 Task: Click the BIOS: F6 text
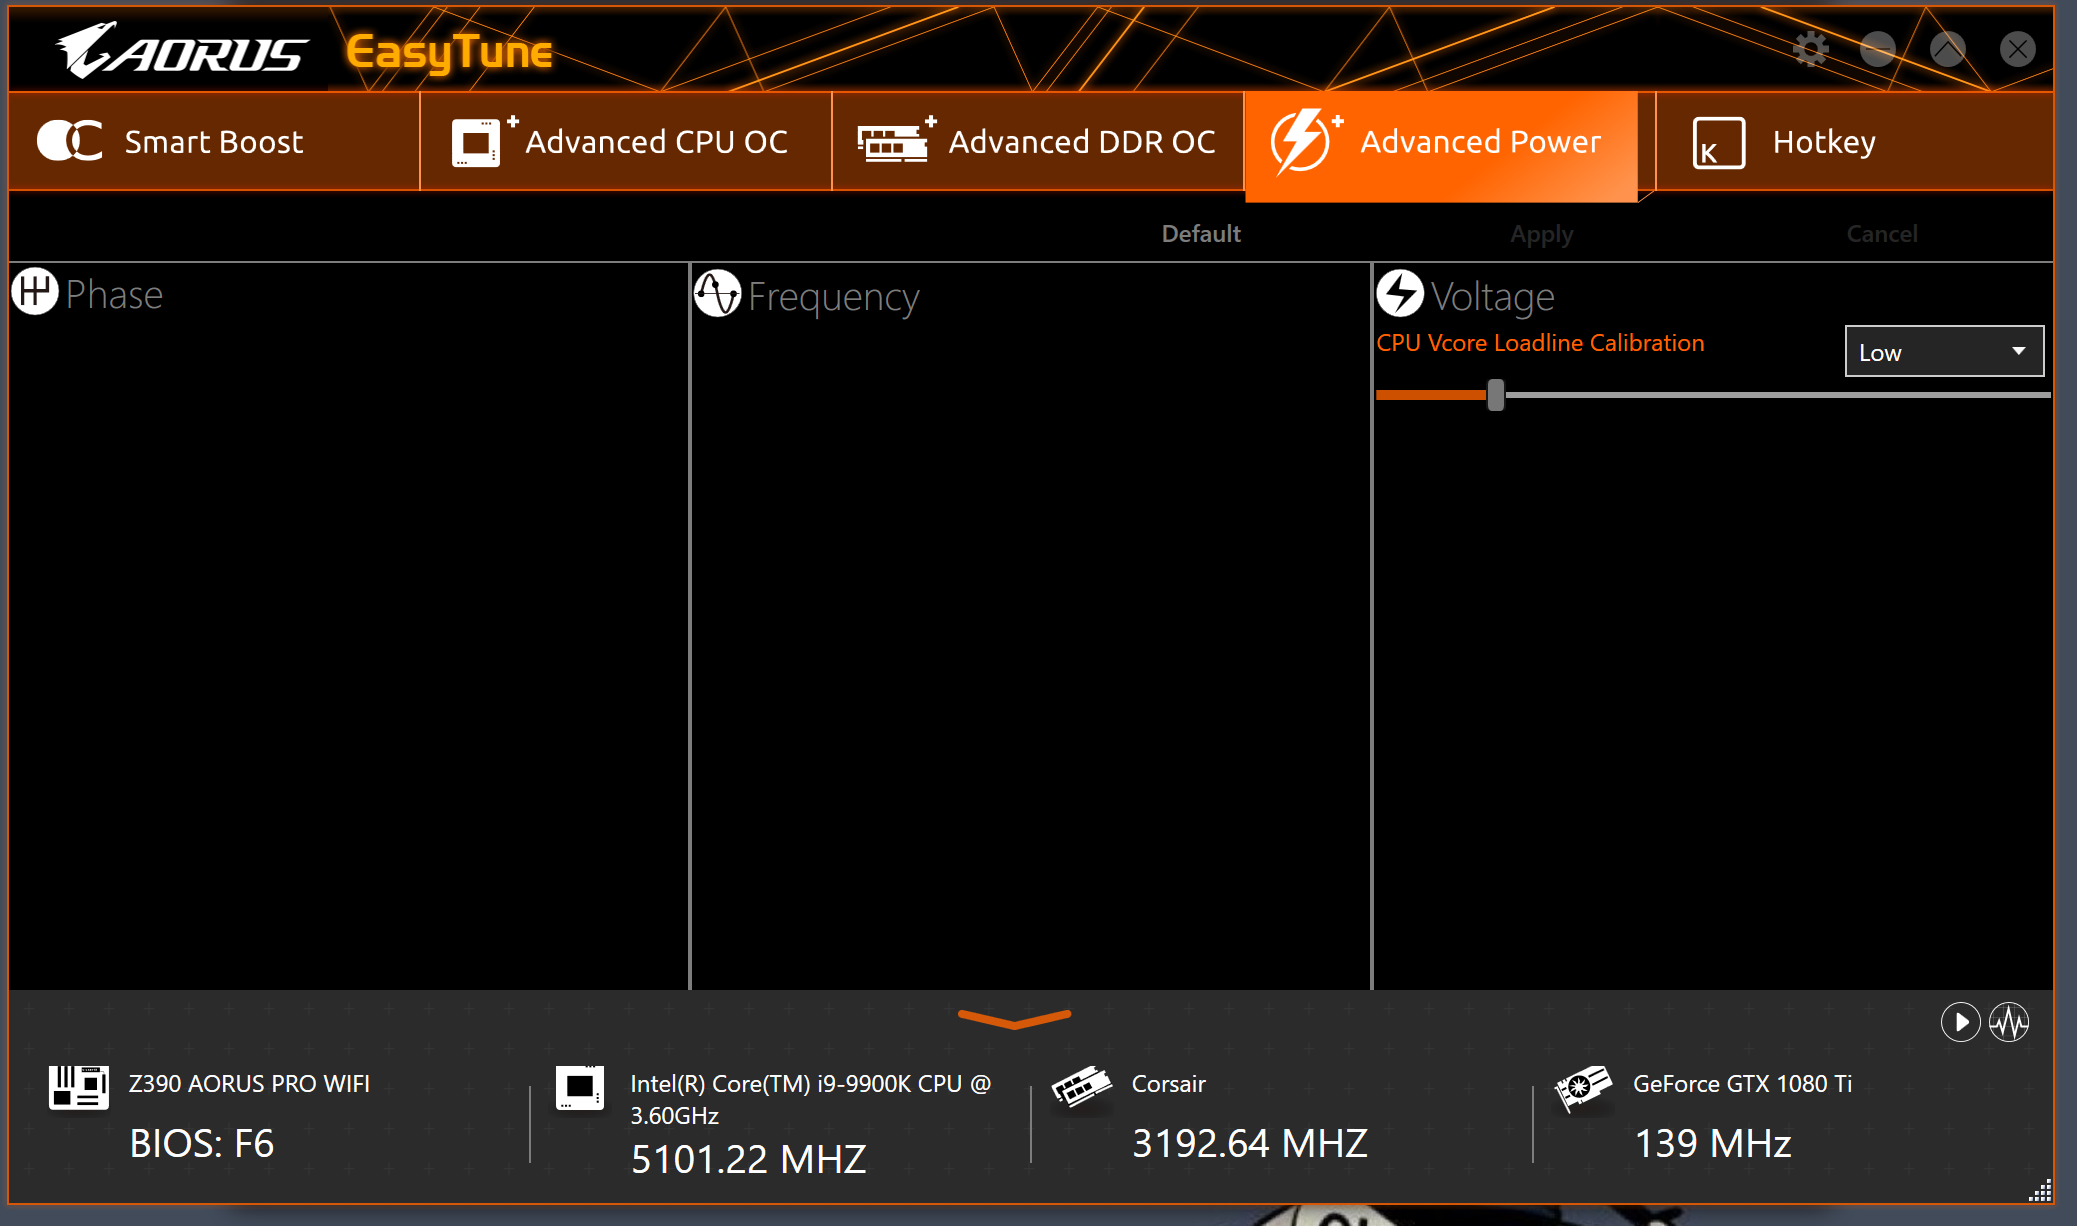(202, 1143)
